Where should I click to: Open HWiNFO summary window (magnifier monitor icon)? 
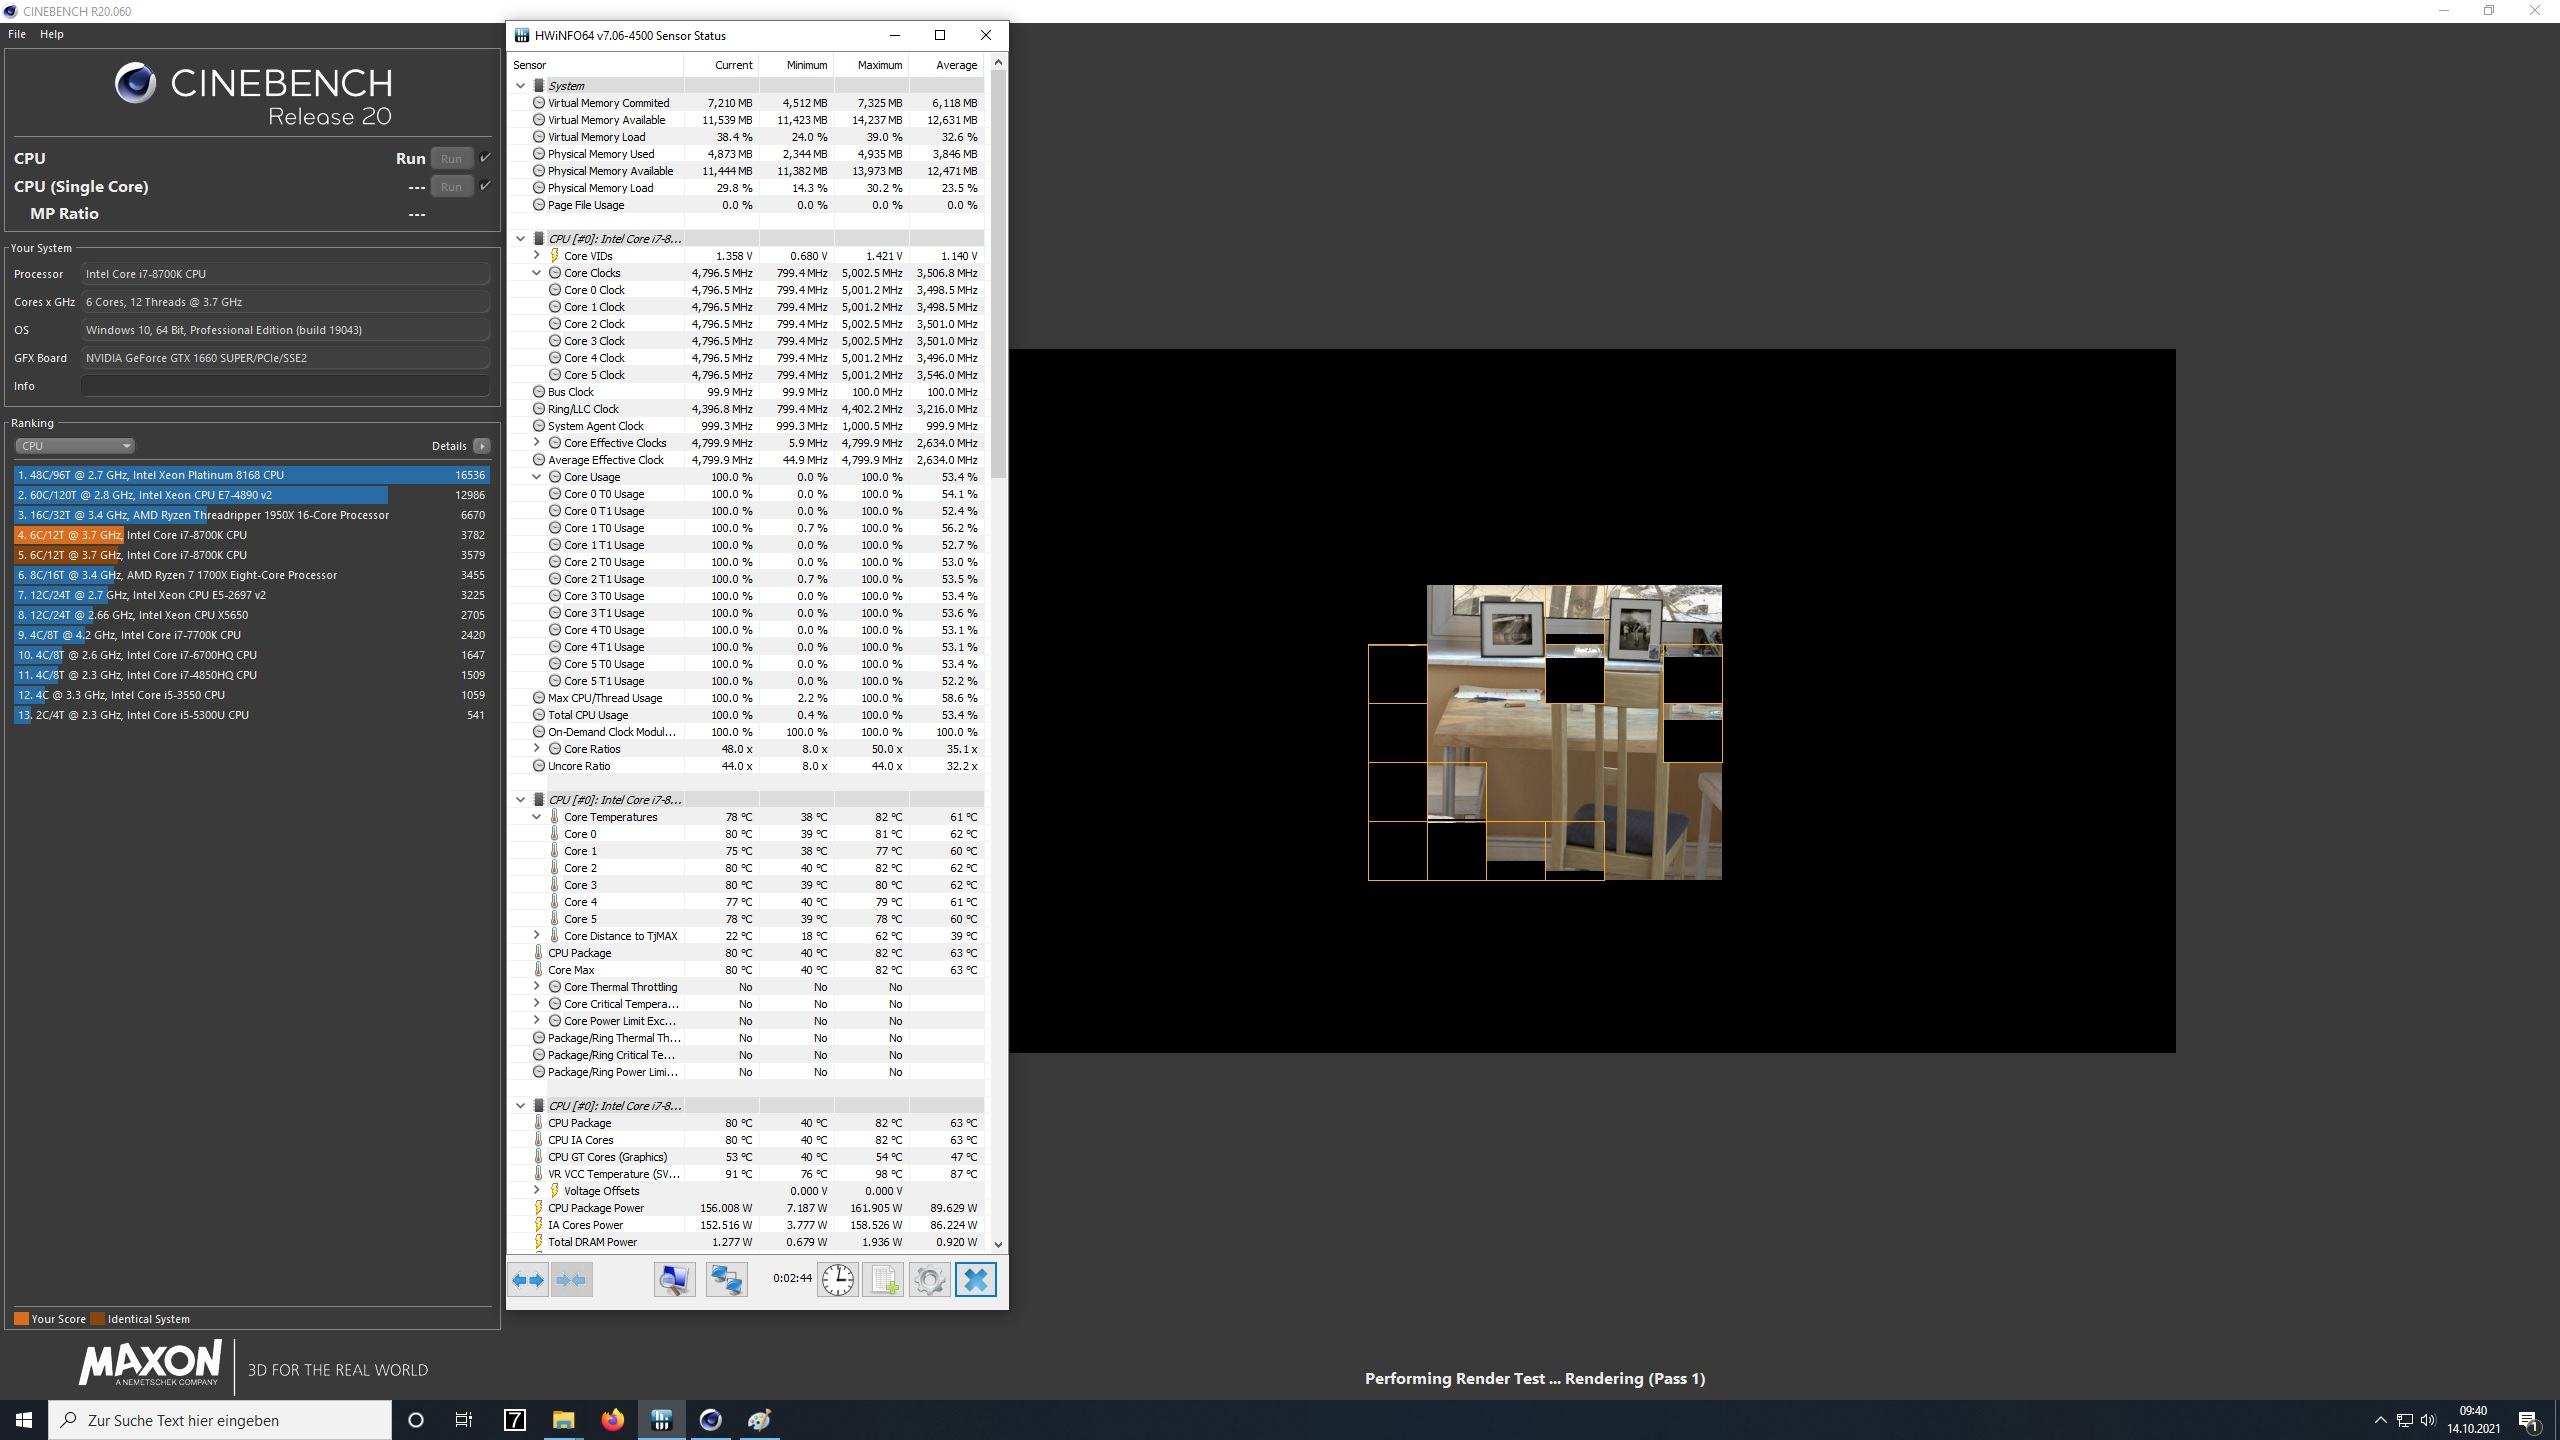point(675,1279)
